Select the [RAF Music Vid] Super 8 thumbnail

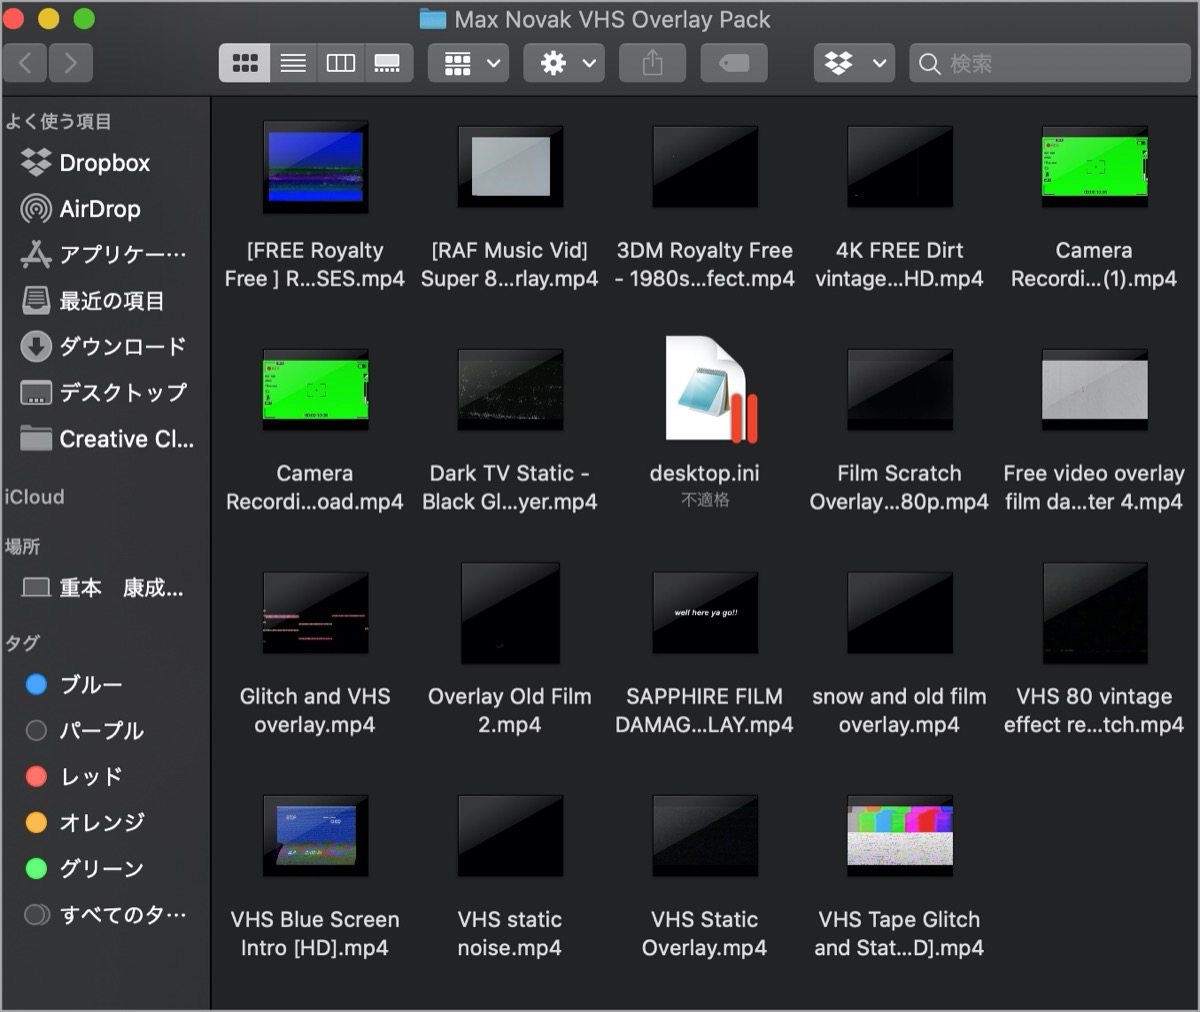510,166
